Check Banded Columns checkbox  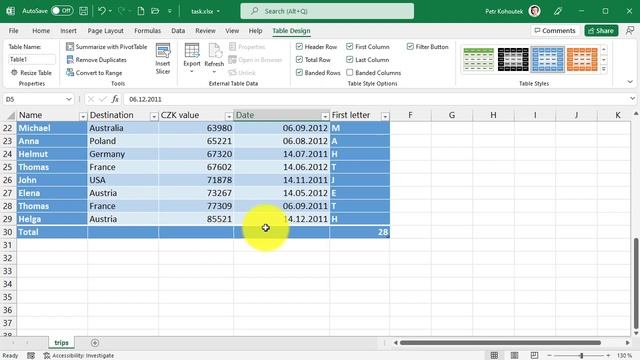349,73
